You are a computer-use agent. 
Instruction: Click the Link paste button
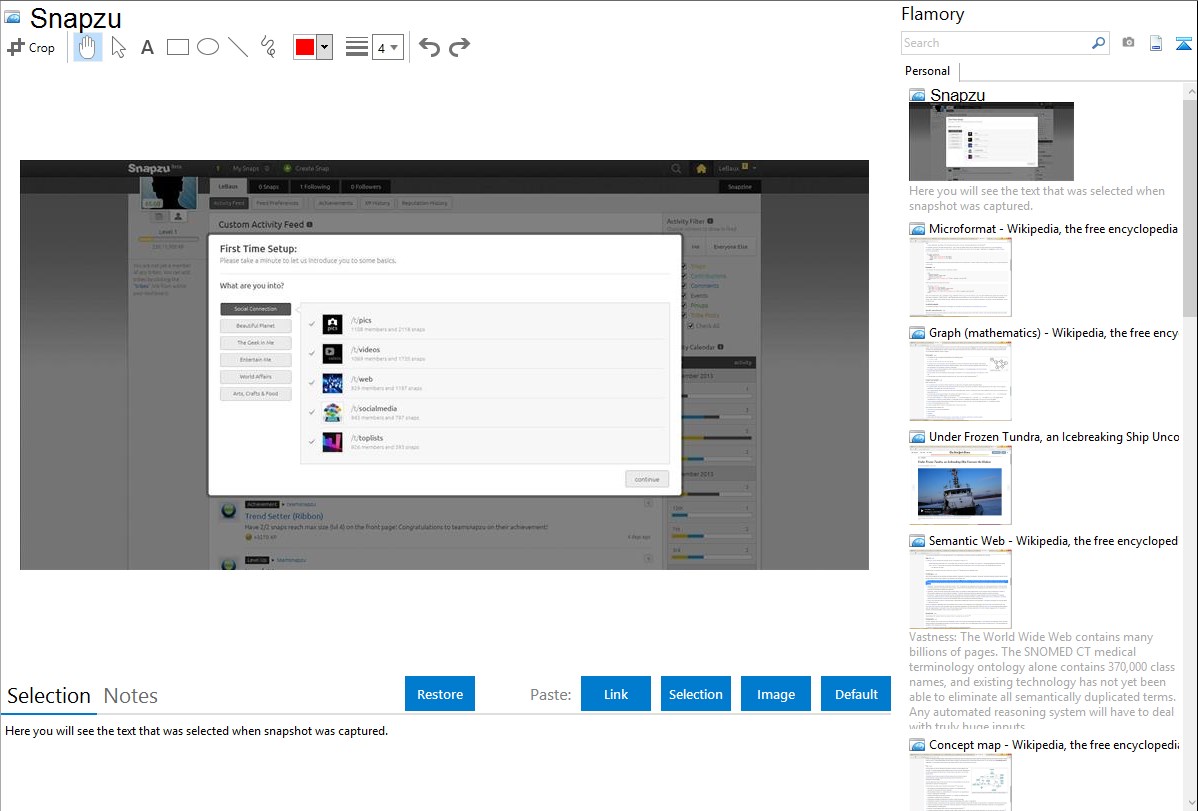616,694
